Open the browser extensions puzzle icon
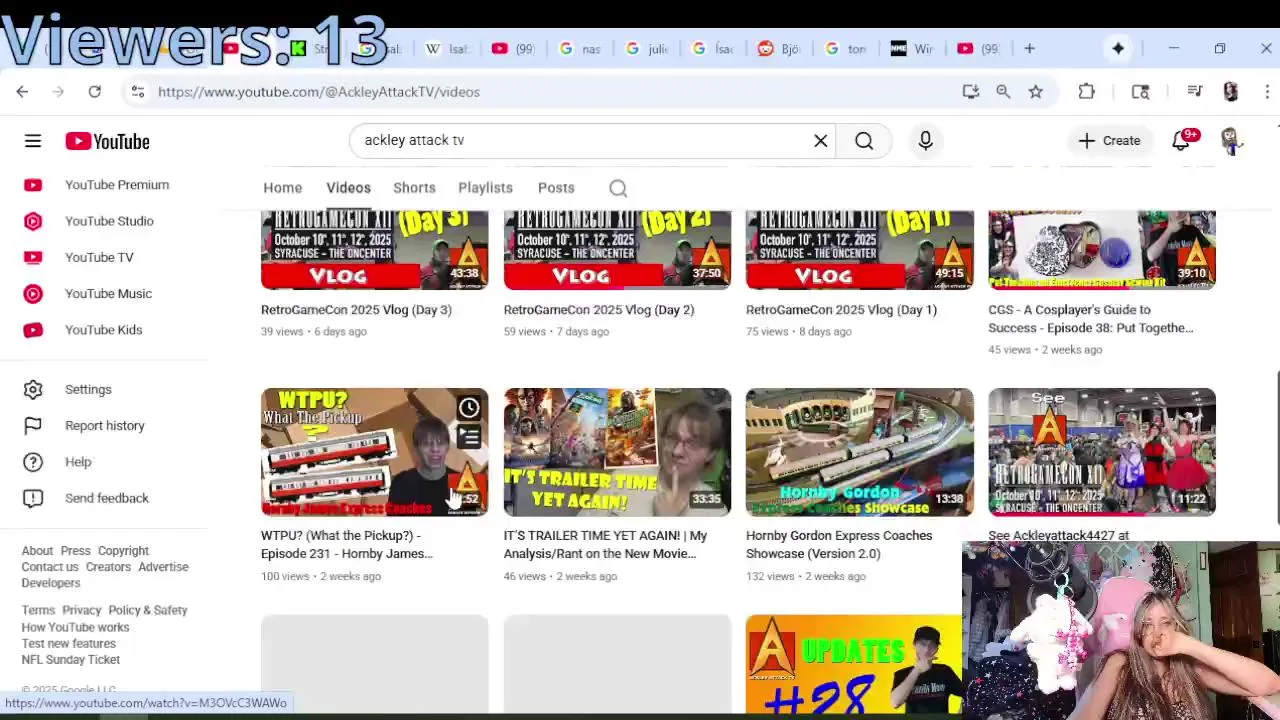 point(1087,91)
